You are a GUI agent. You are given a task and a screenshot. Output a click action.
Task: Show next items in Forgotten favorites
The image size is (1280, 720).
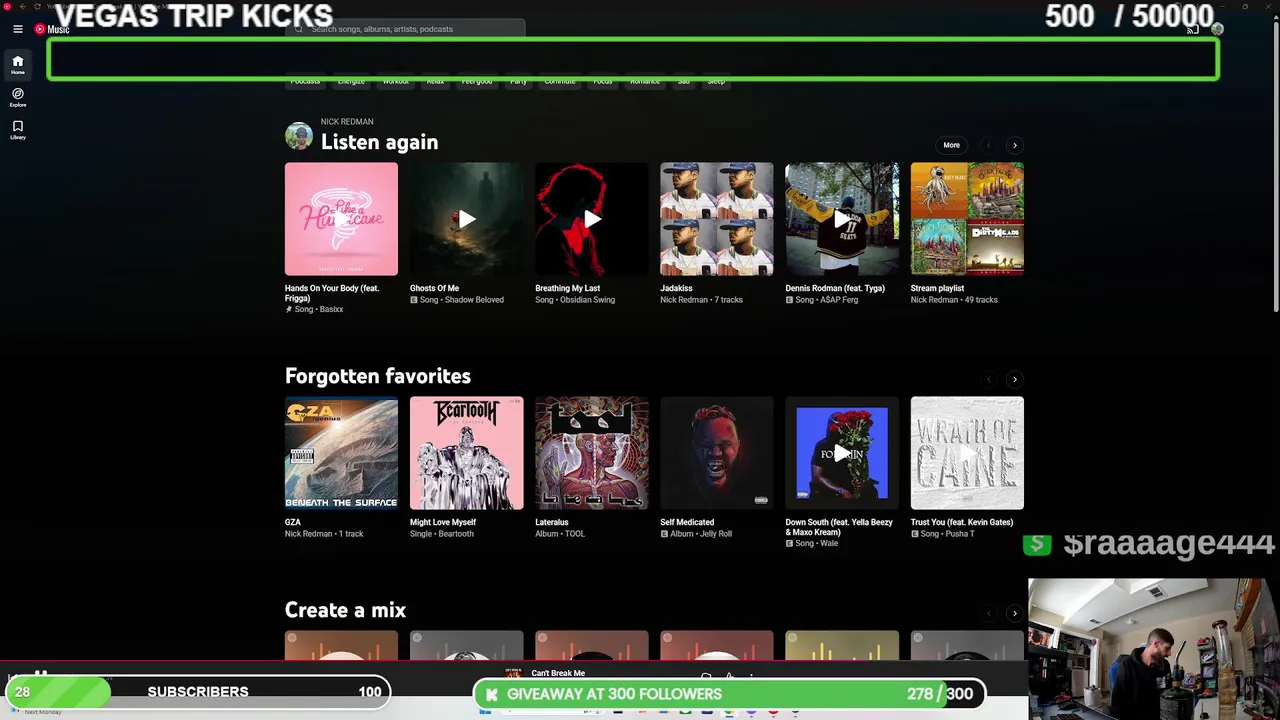tap(1014, 379)
